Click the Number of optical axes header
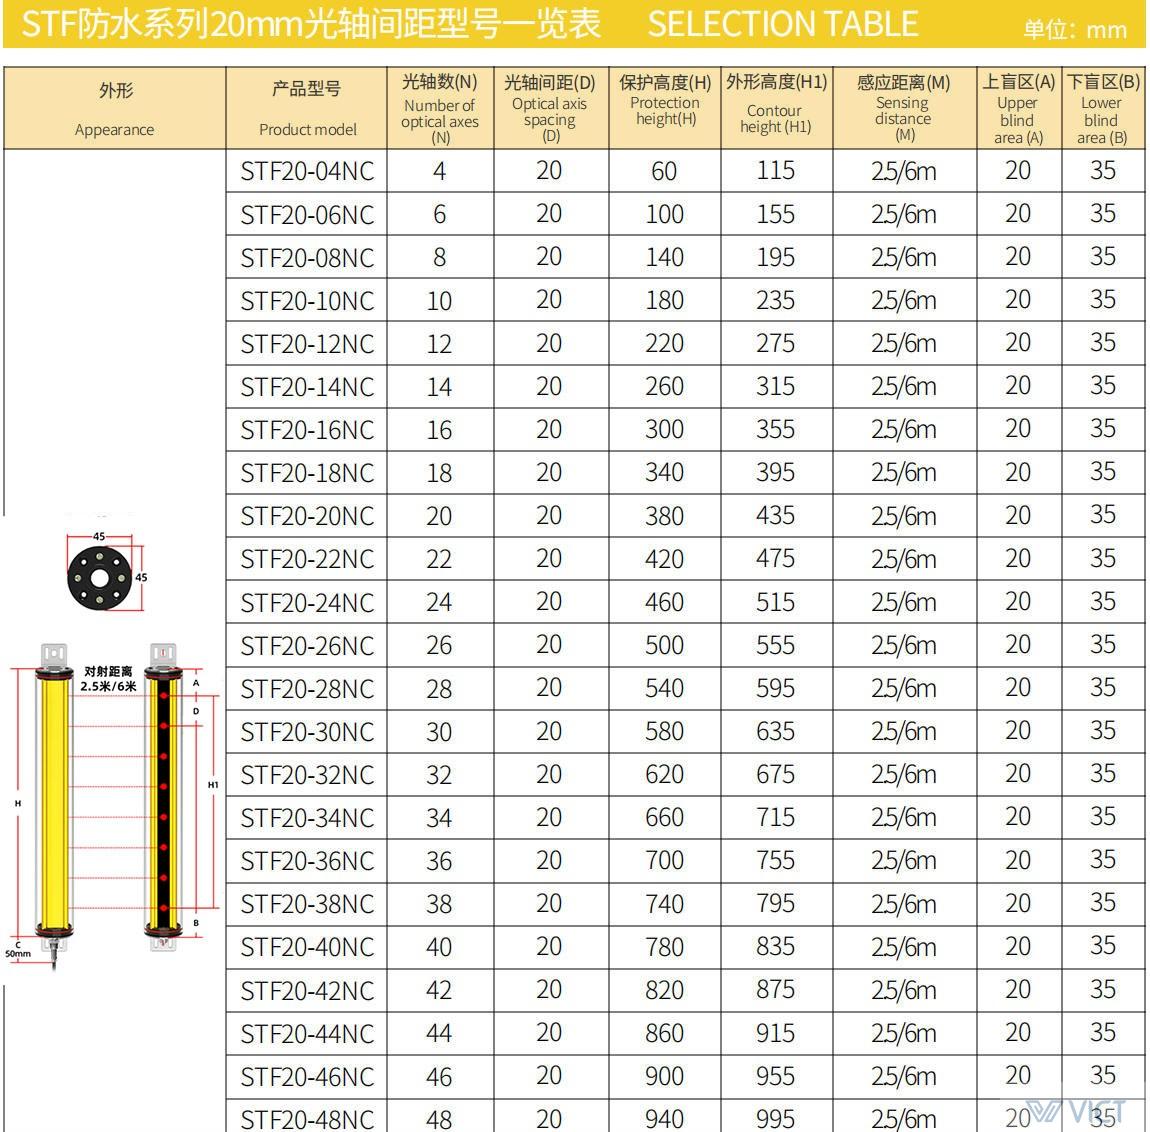The width and height of the screenshot is (1150, 1132). [439, 108]
